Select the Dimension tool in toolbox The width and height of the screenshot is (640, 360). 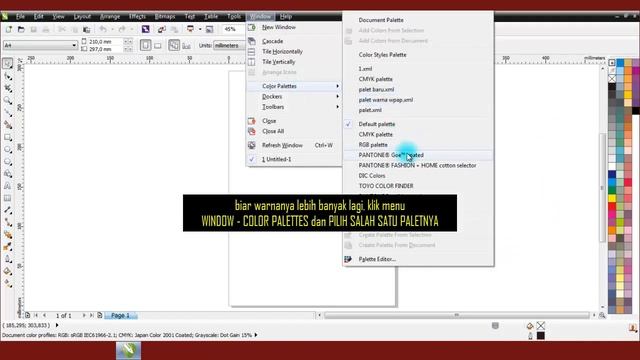click(8, 210)
